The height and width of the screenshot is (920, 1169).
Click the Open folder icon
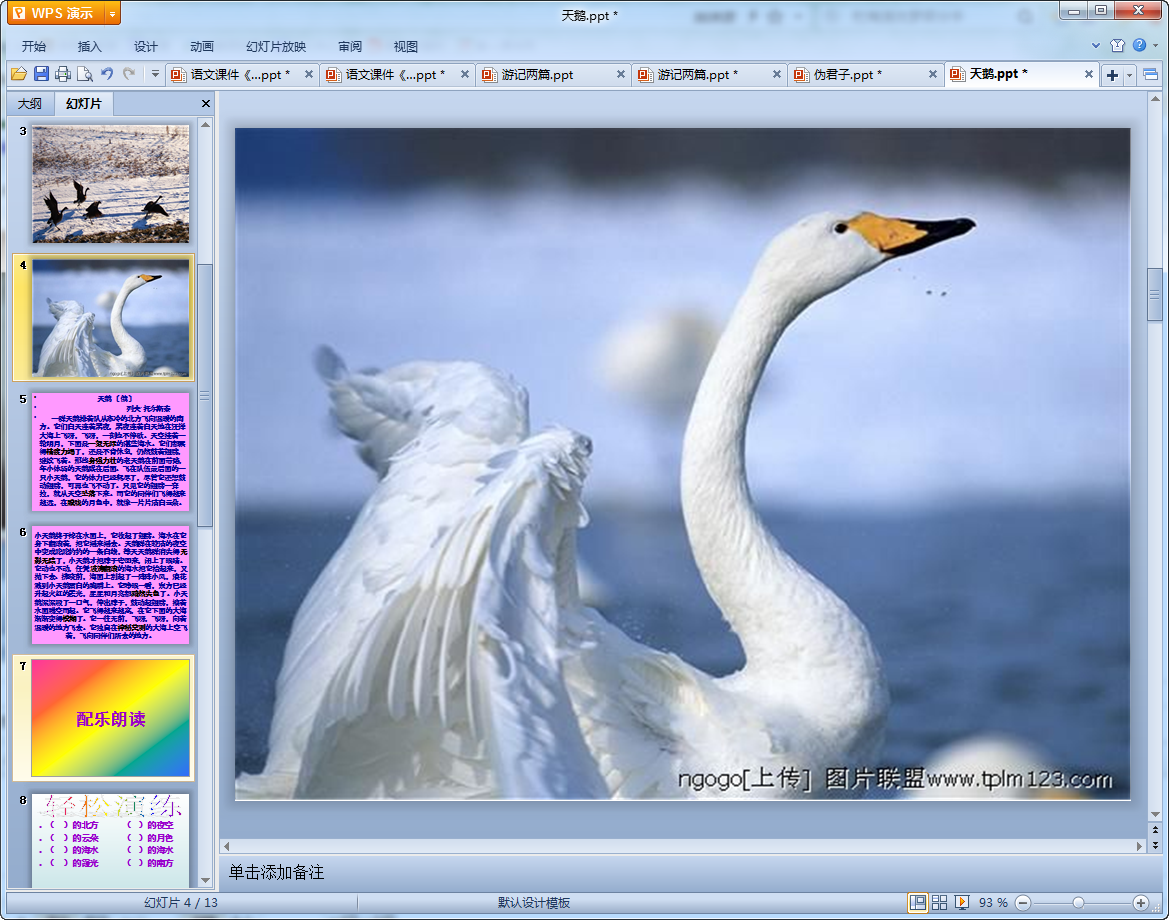pyautogui.click(x=18, y=74)
